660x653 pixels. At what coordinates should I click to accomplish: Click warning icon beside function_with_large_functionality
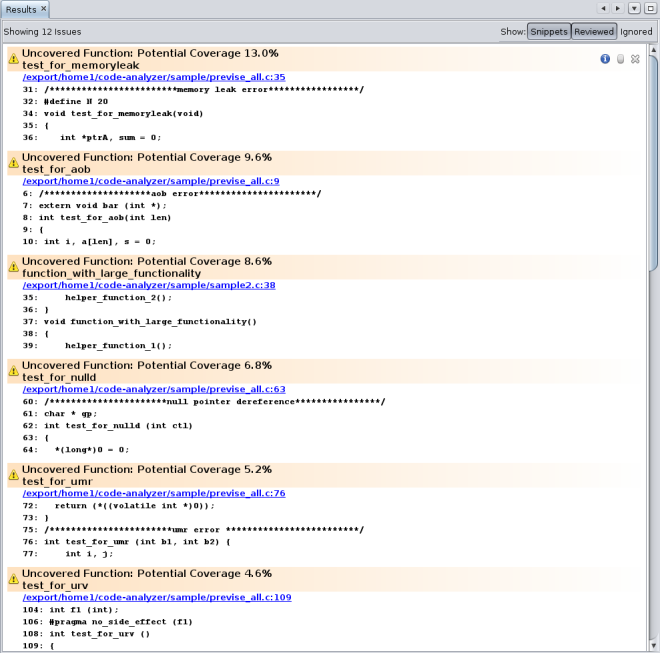[13, 266]
